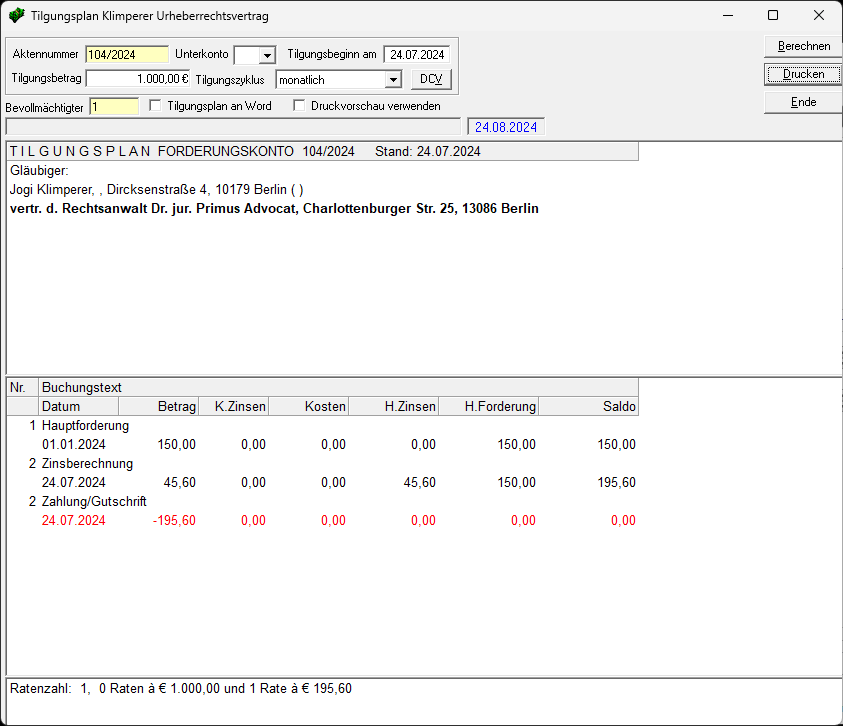The width and height of the screenshot is (843, 726).
Task: Click the red date 24.07.2024 in table
Action: tap(74, 521)
